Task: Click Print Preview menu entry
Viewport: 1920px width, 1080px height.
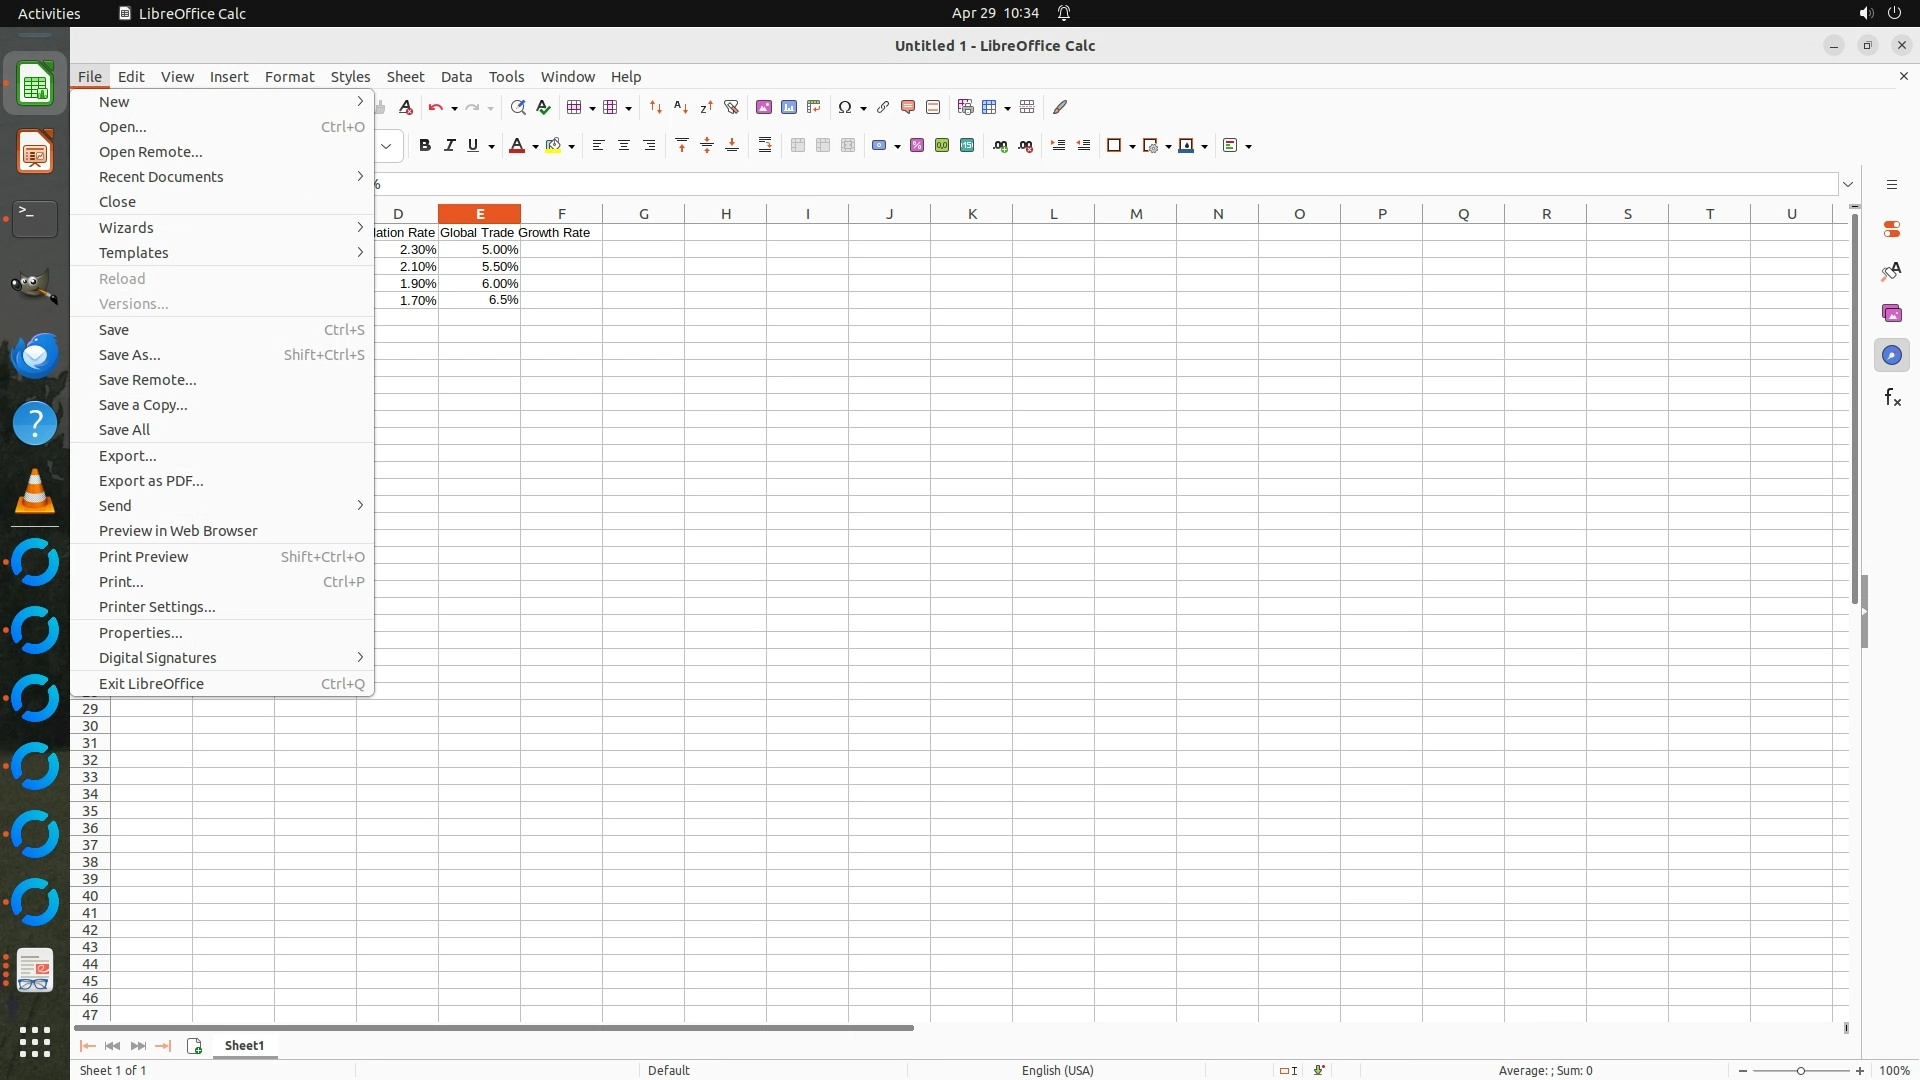Action: 144,557
